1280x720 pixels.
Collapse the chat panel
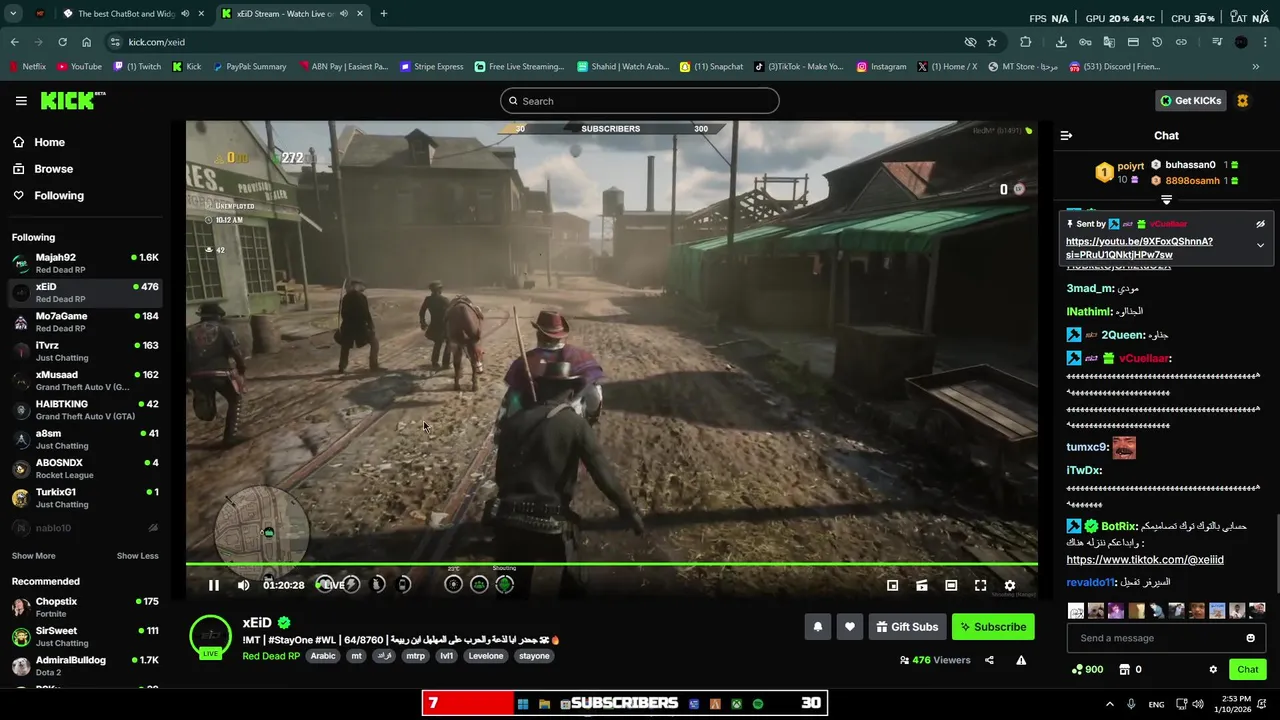[x=1066, y=135]
